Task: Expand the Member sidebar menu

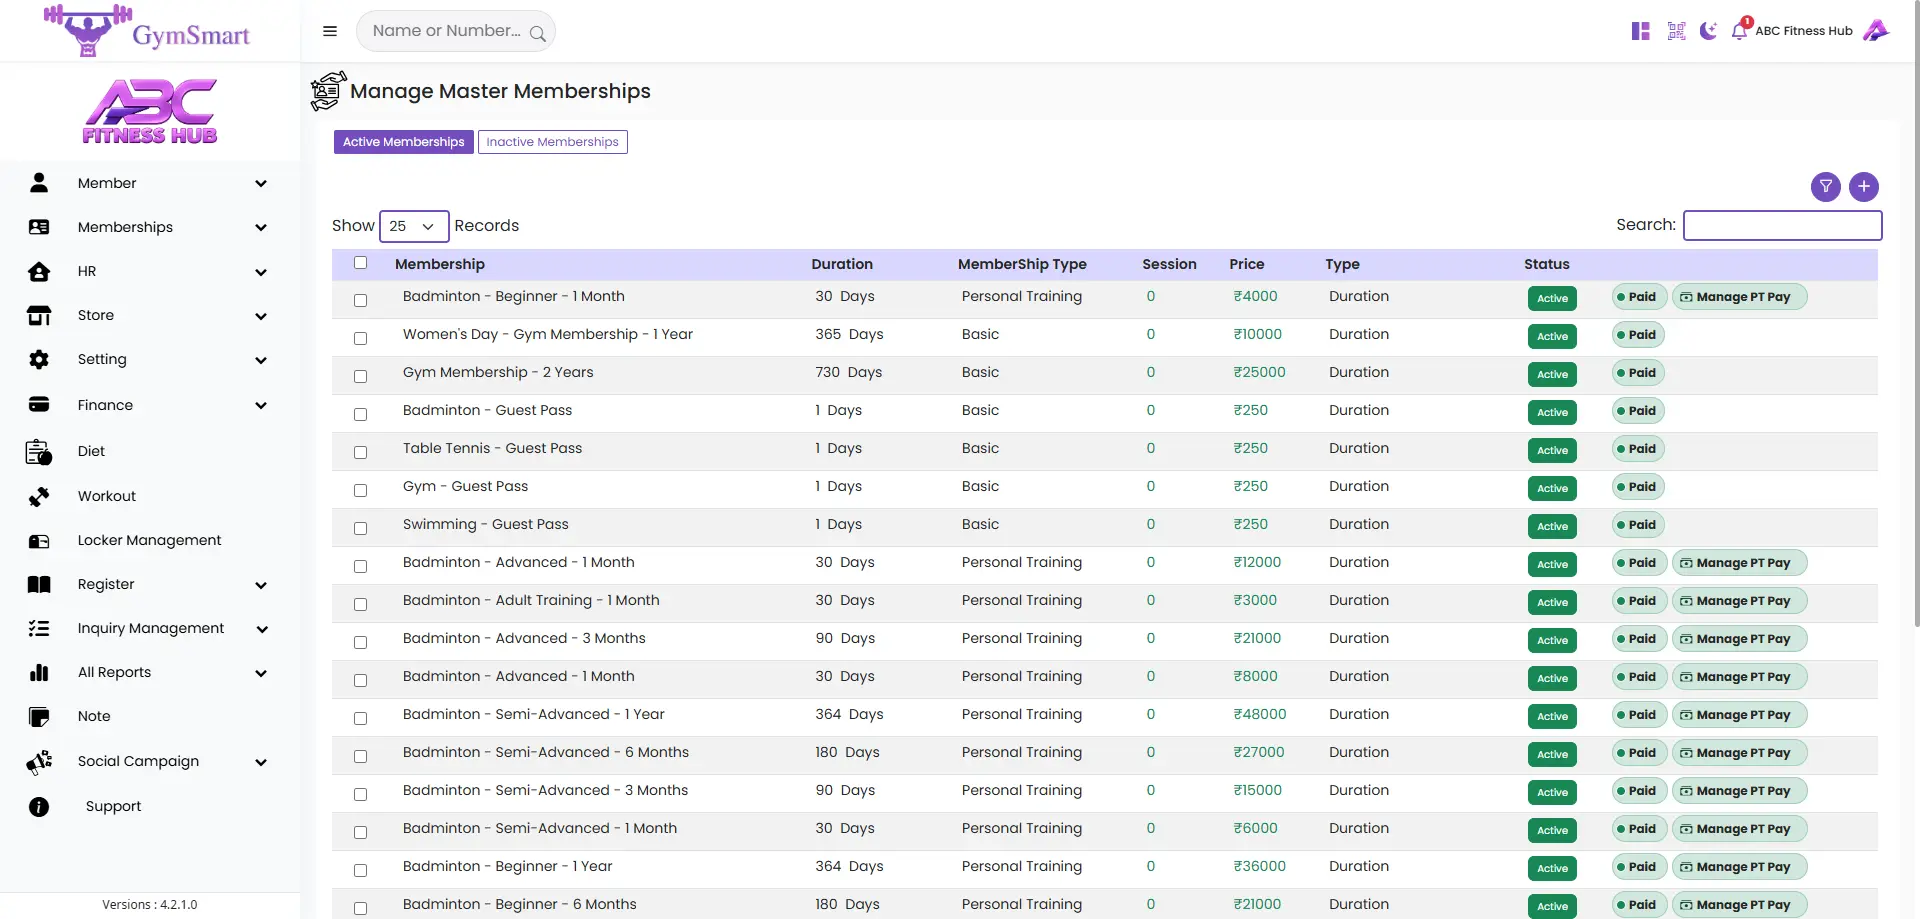Action: click(x=150, y=183)
